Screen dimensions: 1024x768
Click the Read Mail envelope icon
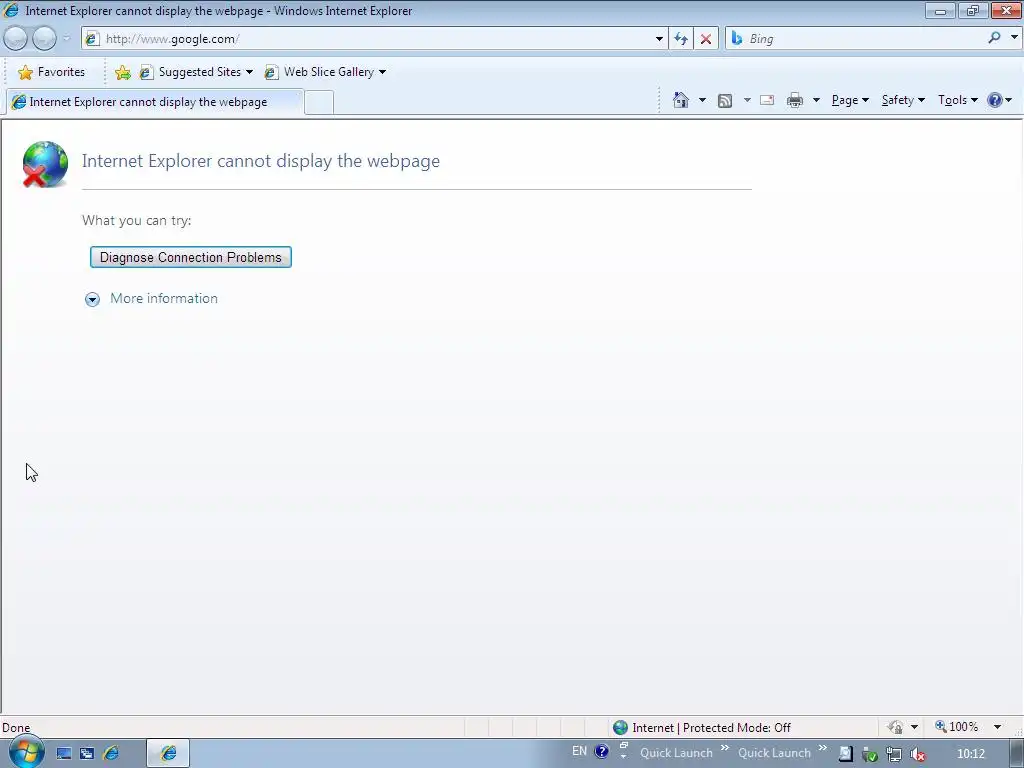tap(767, 100)
